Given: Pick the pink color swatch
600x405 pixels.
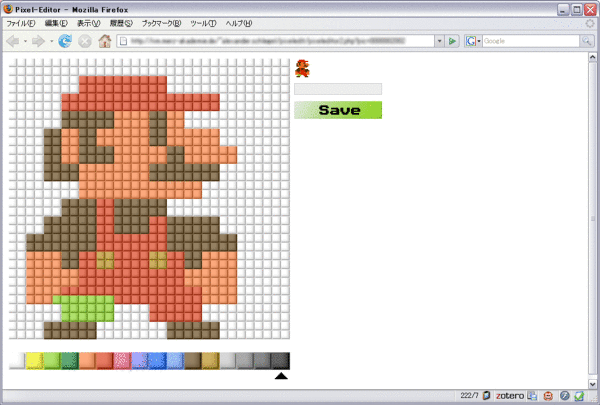Looking at the screenshot, I should (122, 360).
